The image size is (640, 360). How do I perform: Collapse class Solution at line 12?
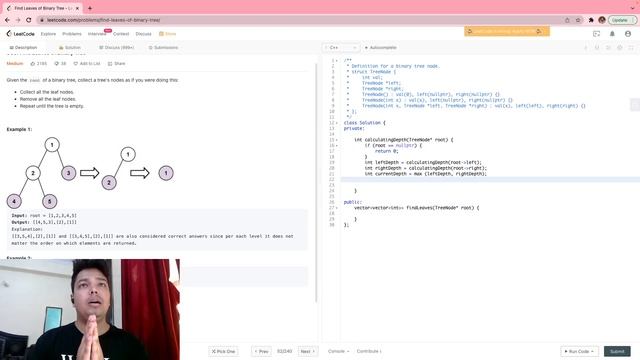coord(337,123)
